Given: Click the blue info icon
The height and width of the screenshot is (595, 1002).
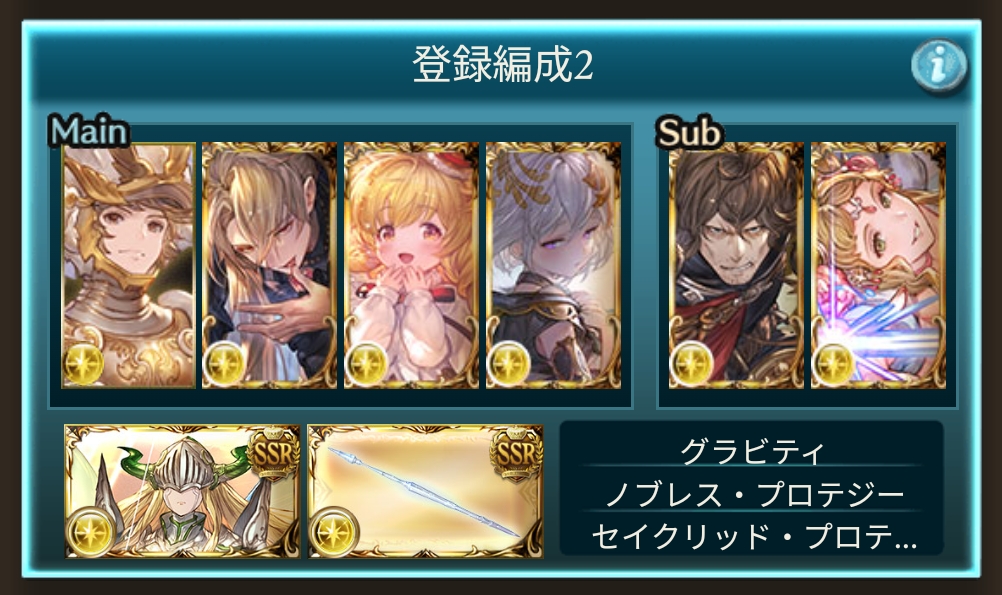Looking at the screenshot, I should [x=938, y=66].
